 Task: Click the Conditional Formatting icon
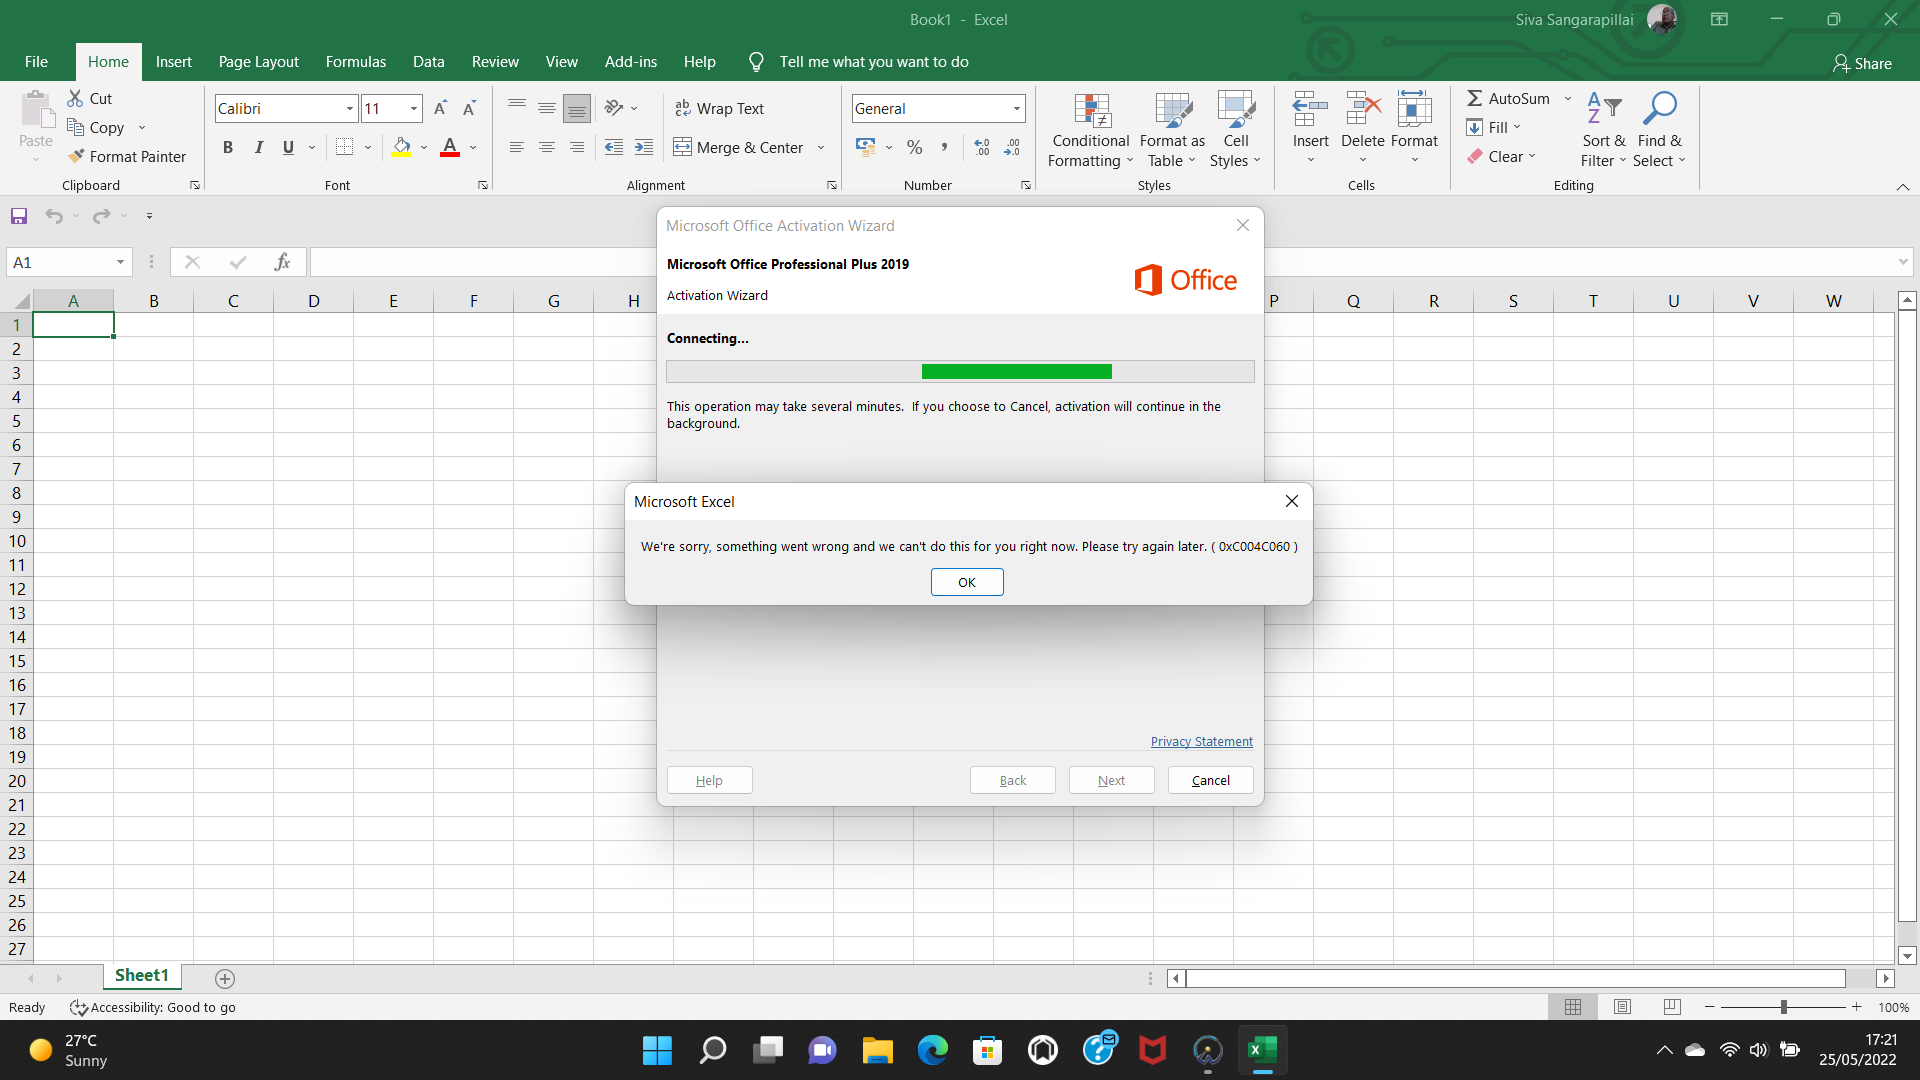(1091, 112)
